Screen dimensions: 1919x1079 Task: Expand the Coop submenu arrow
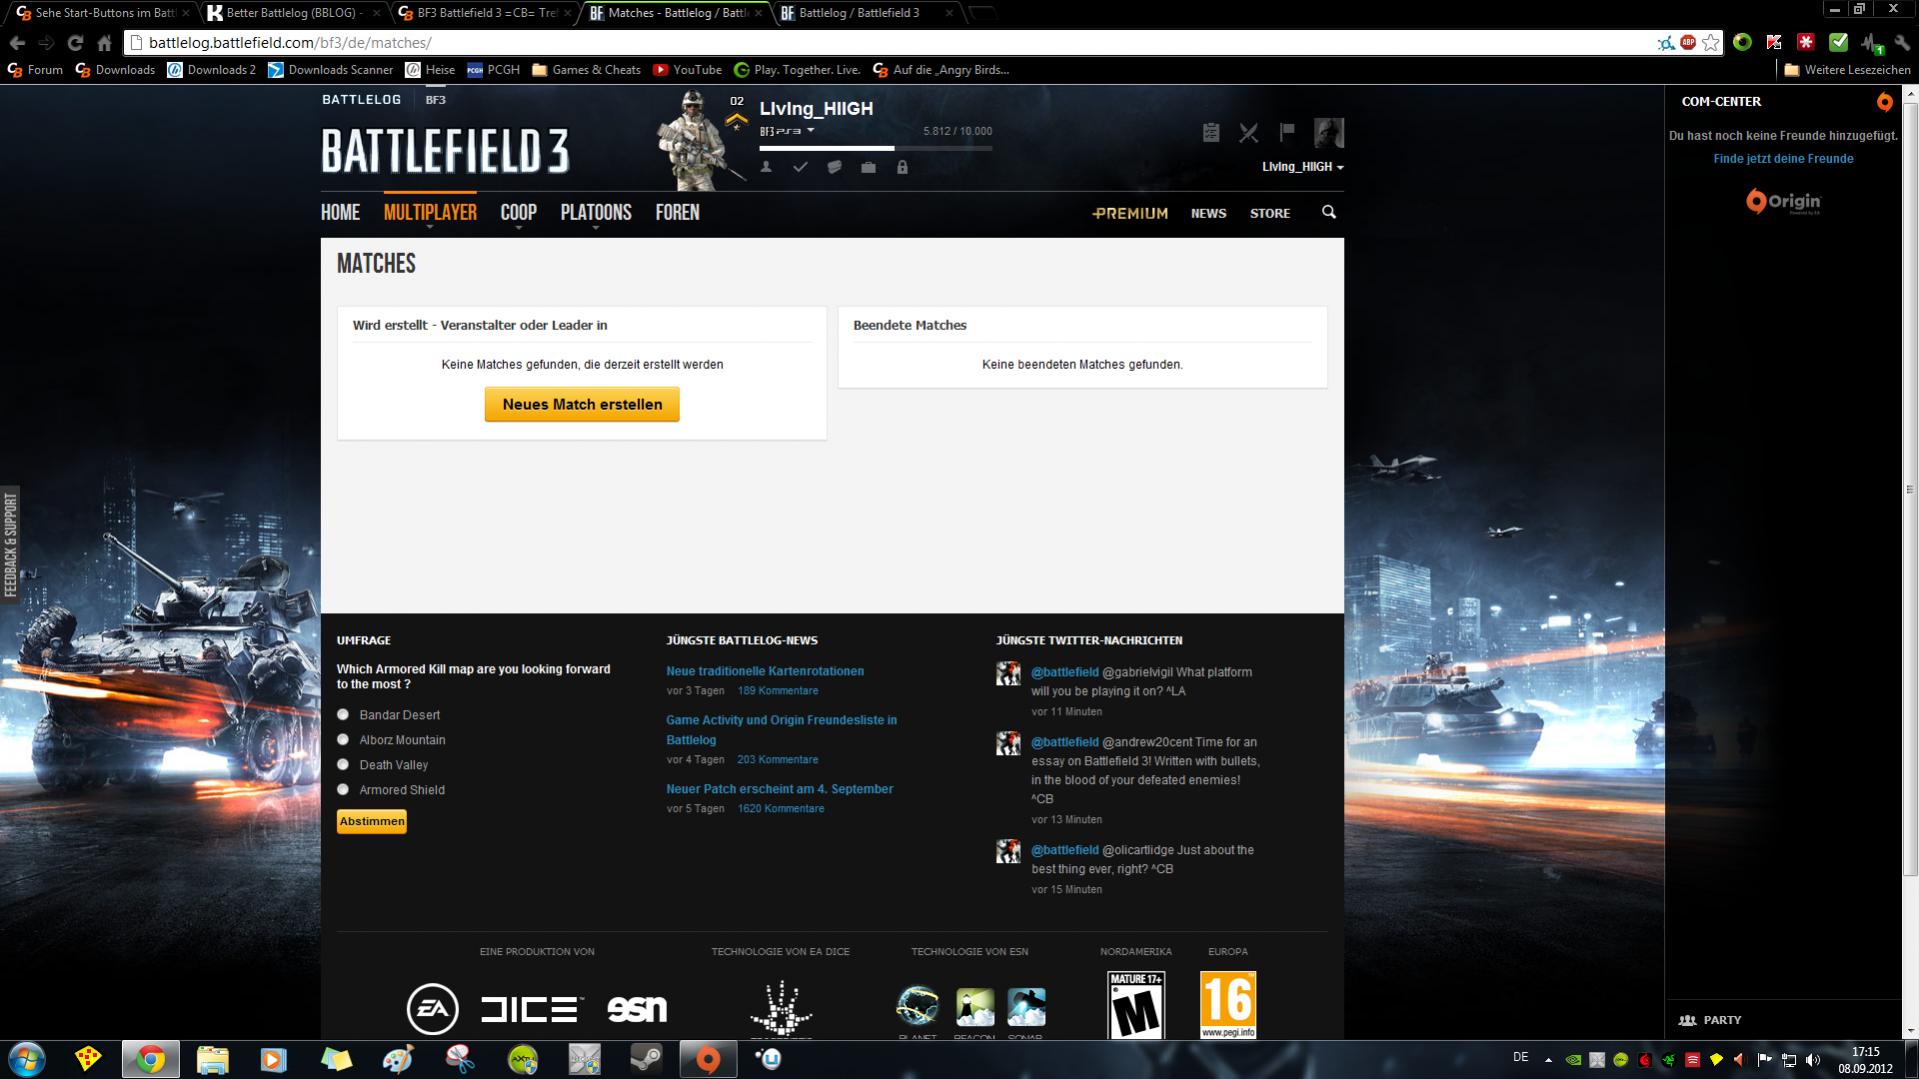[x=518, y=228]
